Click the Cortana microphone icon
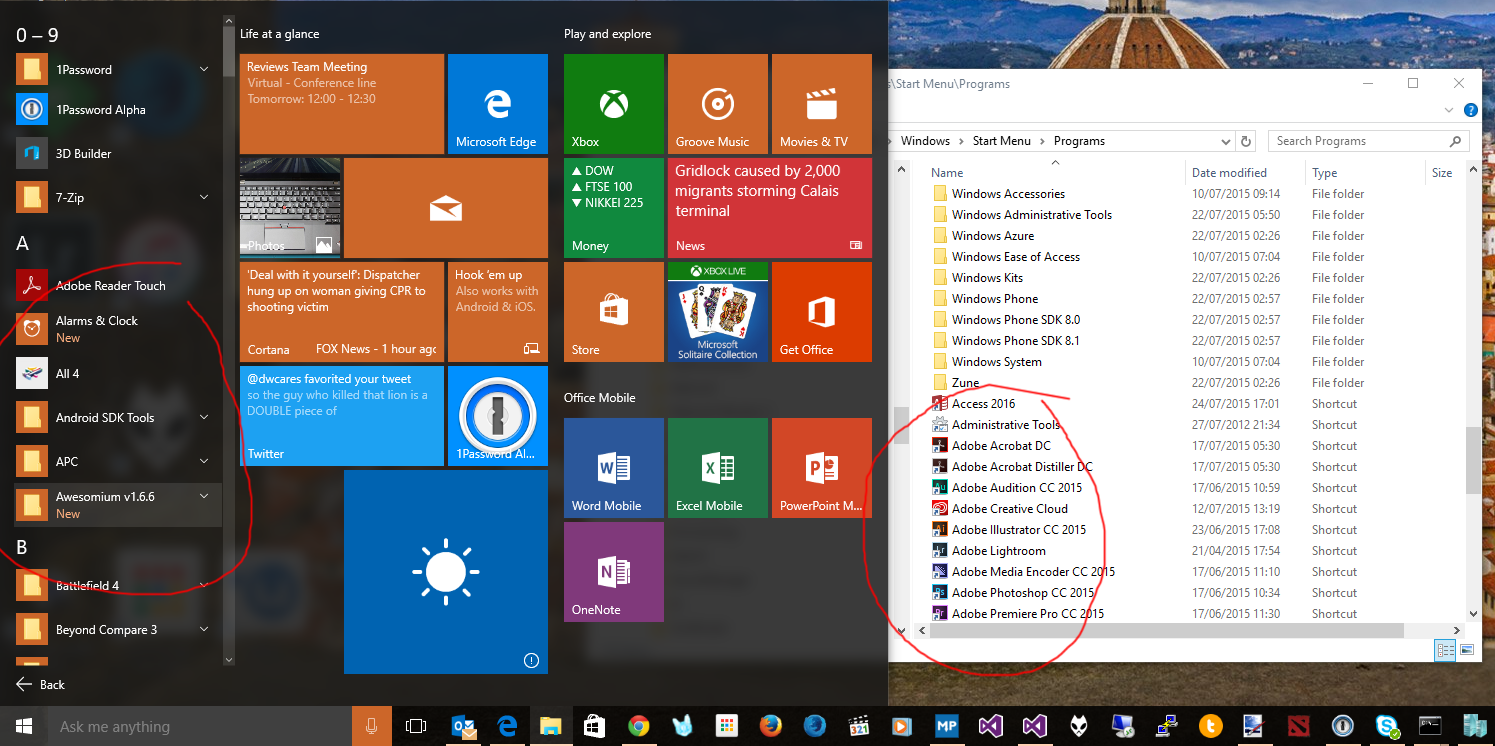The image size is (1495, 746). (x=371, y=726)
